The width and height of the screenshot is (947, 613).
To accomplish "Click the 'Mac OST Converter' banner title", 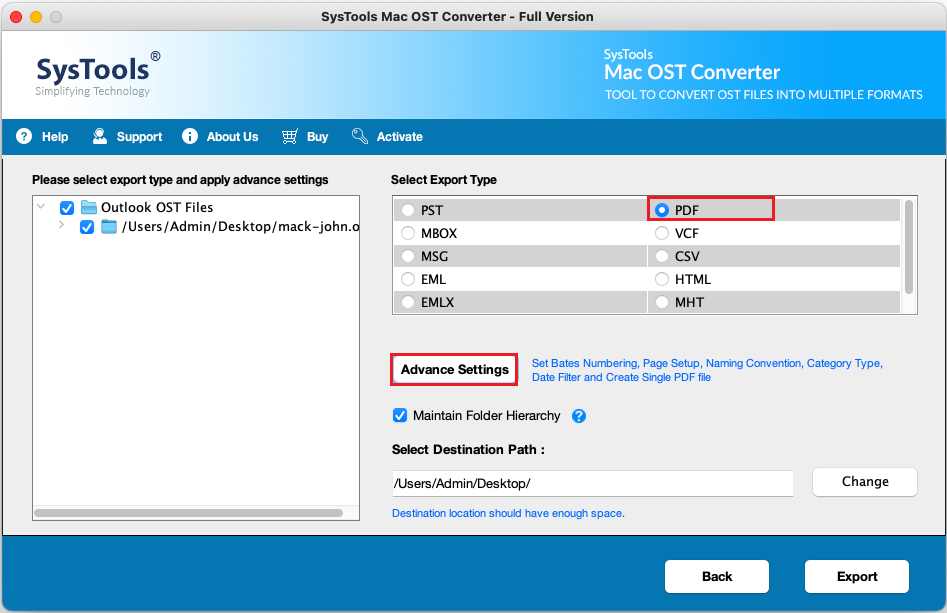I will [692, 72].
